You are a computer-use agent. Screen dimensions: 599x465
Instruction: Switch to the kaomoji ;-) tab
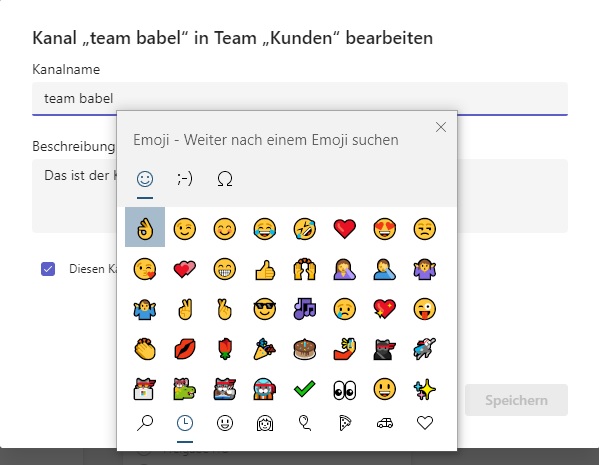pos(185,179)
